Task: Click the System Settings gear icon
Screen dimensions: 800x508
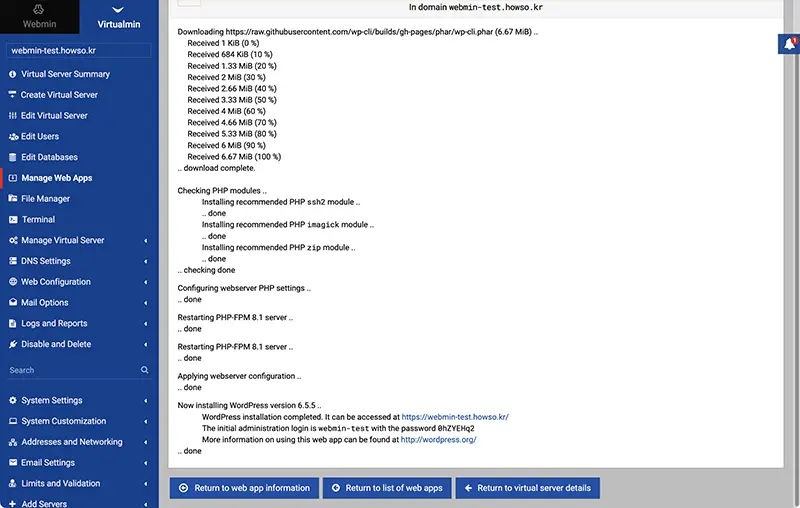Action: [x=13, y=400]
